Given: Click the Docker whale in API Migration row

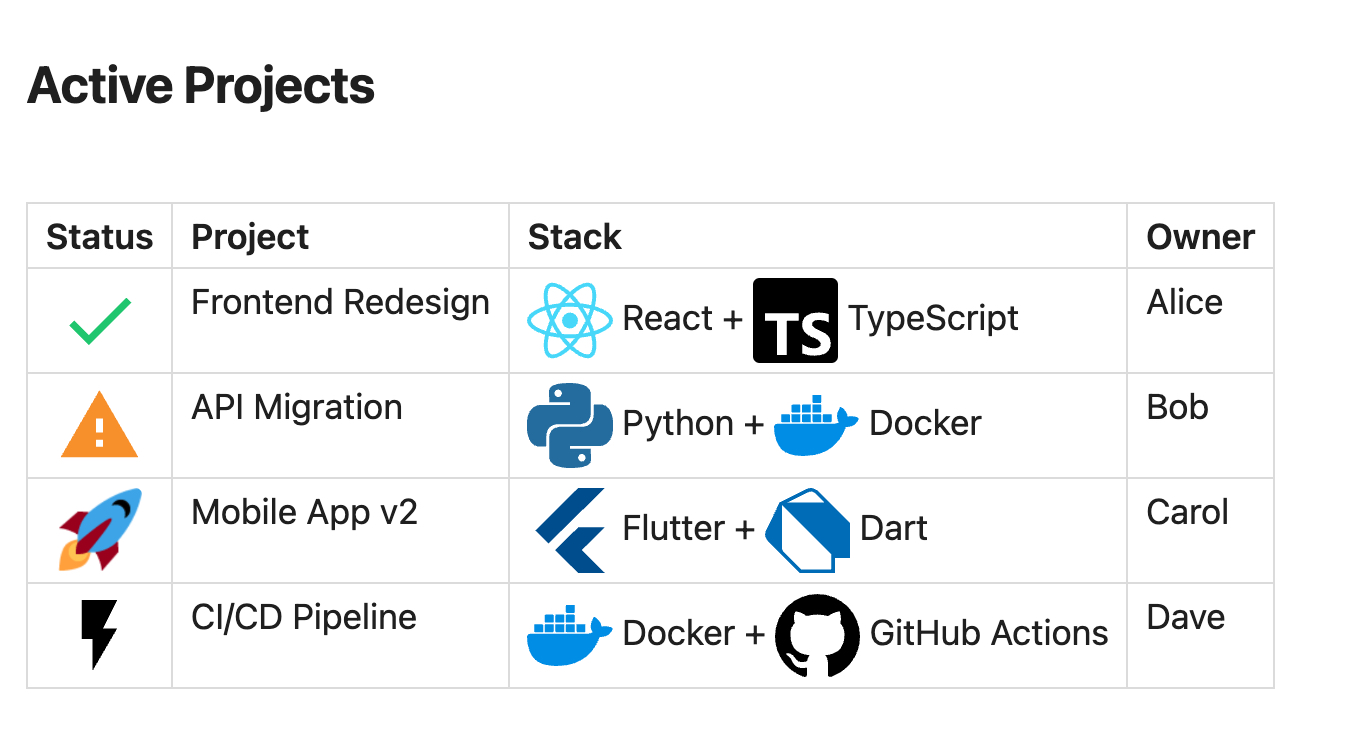Looking at the screenshot, I should 816,425.
